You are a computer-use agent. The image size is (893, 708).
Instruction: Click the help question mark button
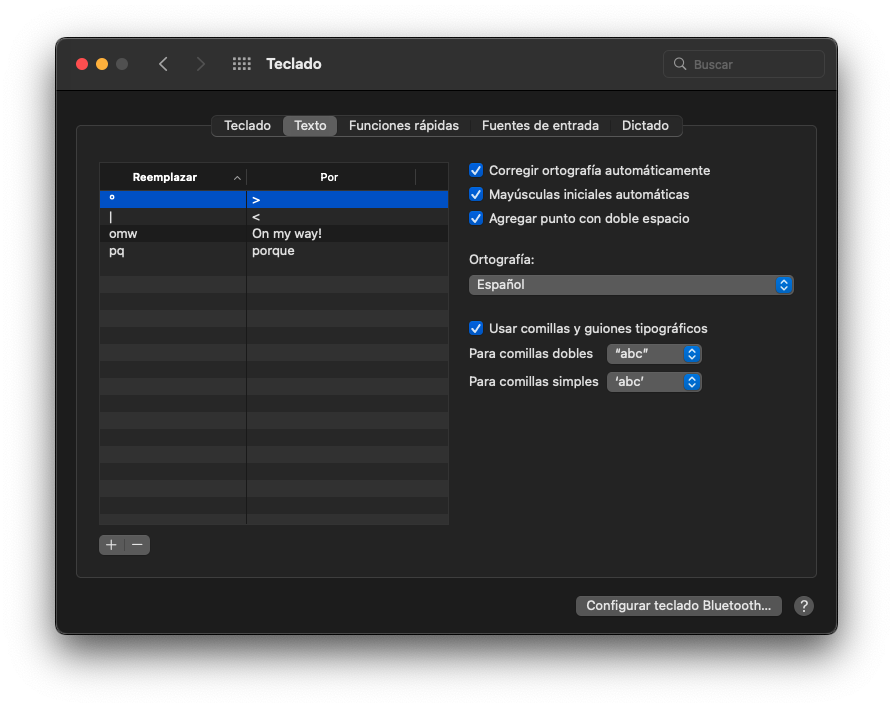pos(803,606)
